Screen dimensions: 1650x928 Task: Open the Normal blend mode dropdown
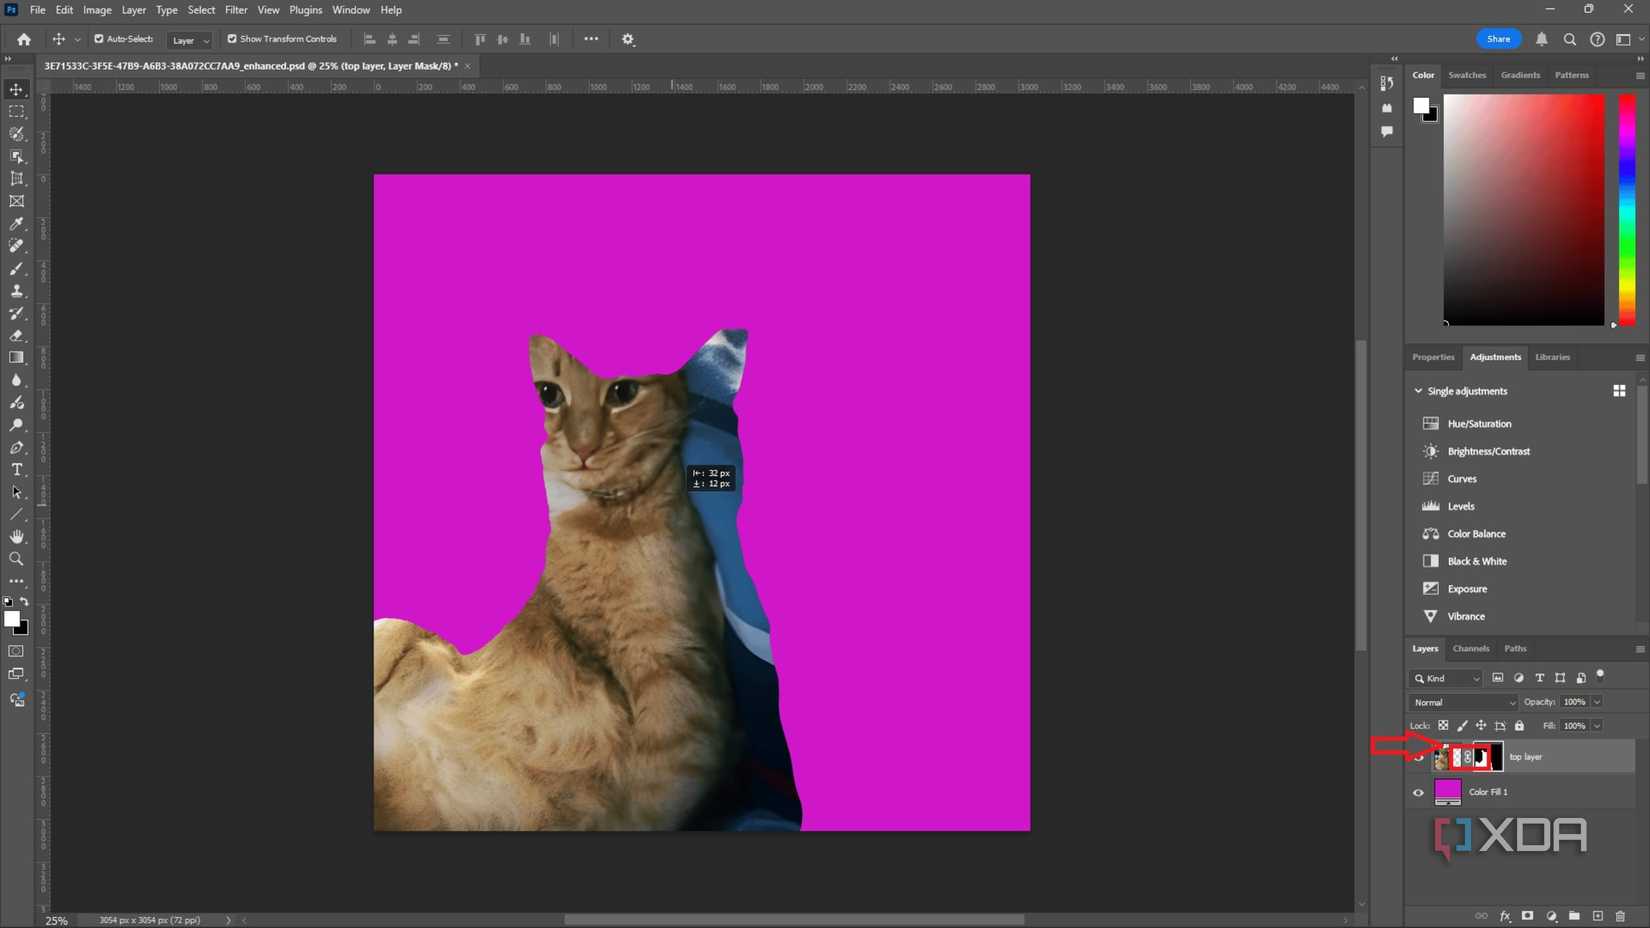click(x=1462, y=702)
